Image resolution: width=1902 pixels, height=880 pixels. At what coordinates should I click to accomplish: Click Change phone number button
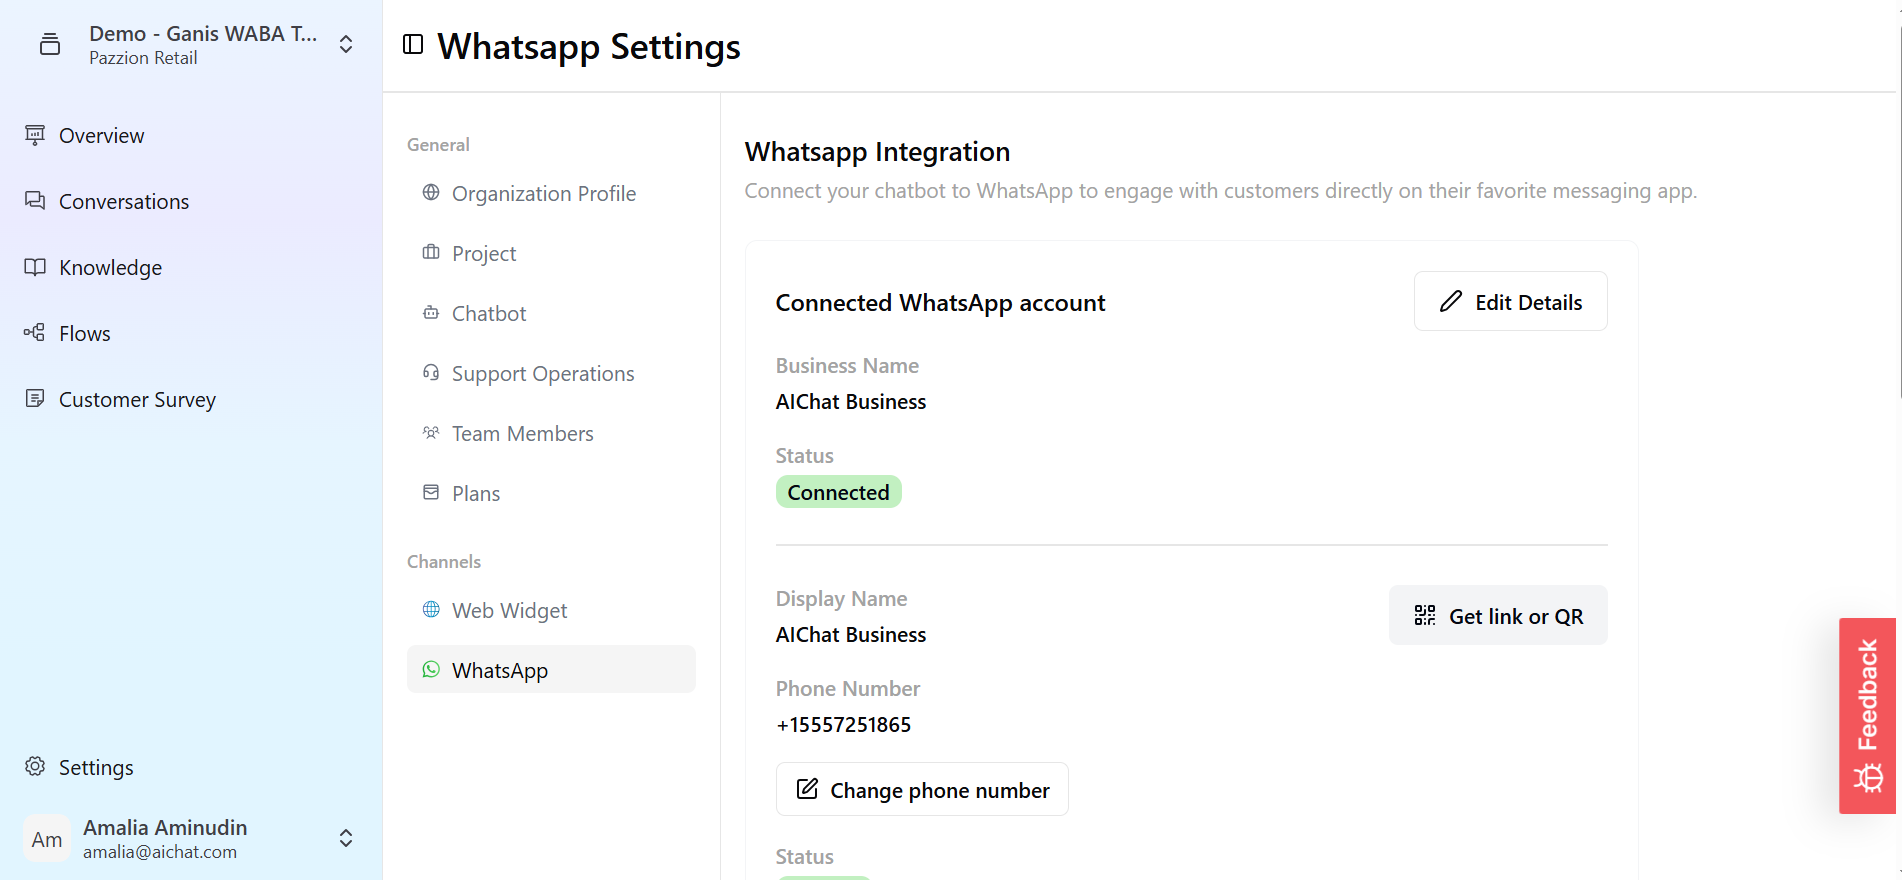point(922,789)
